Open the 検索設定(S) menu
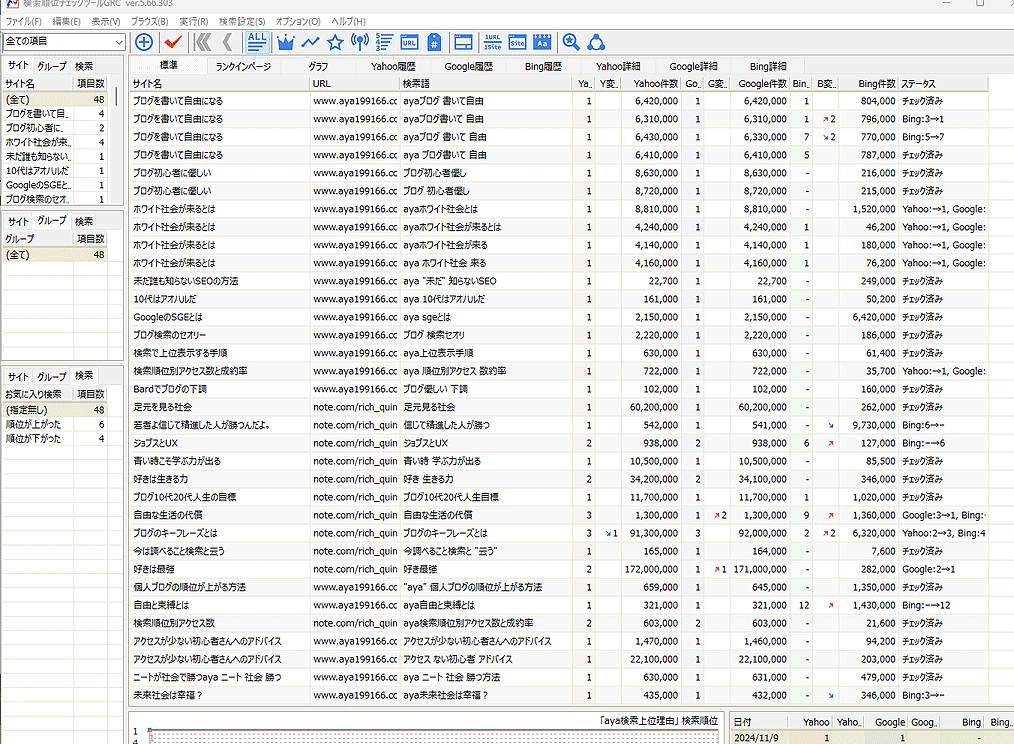This screenshot has width=1014, height=744. pos(242,21)
